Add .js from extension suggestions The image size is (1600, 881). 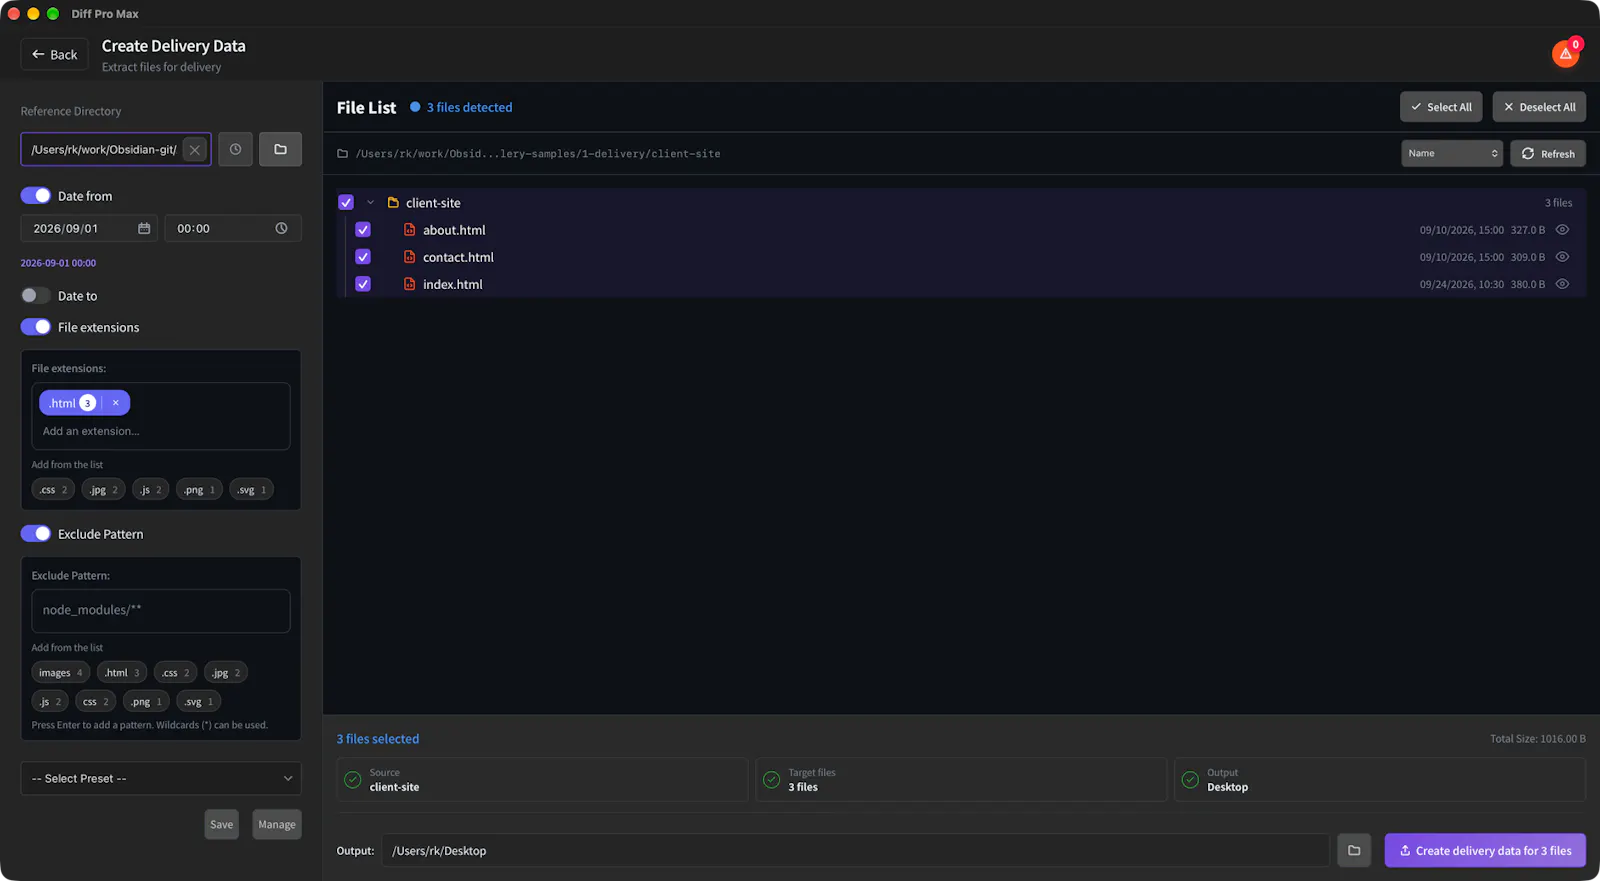151,490
